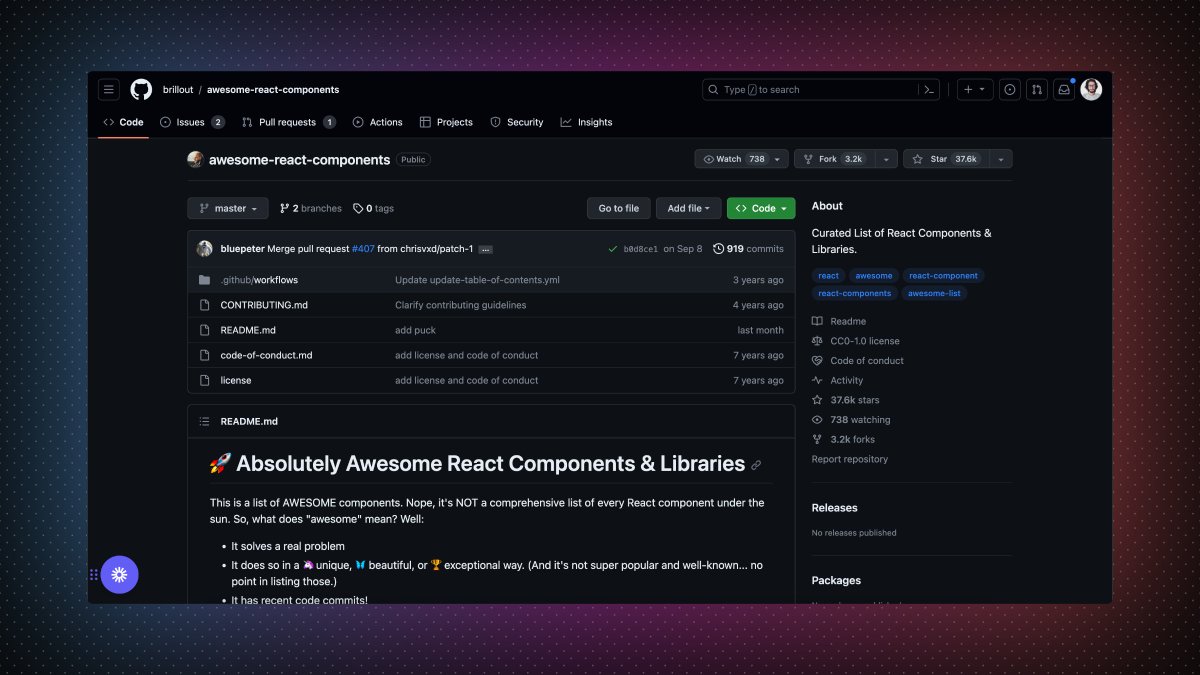Viewport: 1200px width, 675px height.
Task: Expand the truncated commit message ellipsis
Action: [485, 249]
